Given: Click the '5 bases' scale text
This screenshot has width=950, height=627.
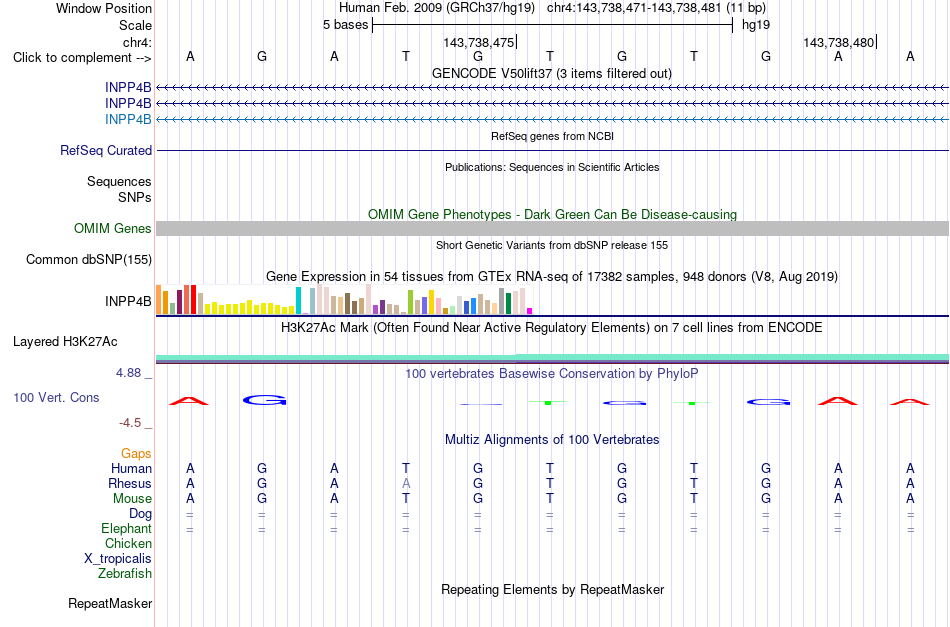Looking at the screenshot, I should (x=345, y=25).
